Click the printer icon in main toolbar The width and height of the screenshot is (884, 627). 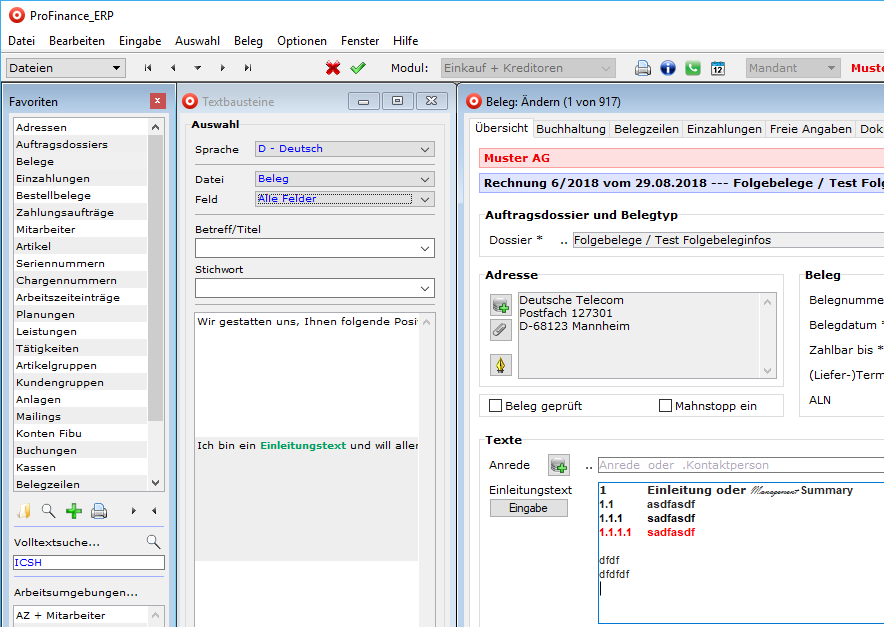pos(643,68)
